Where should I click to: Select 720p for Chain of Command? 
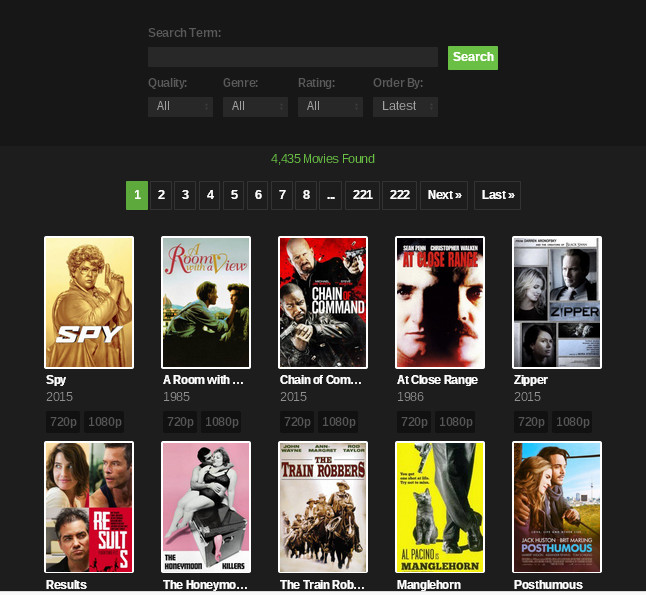coord(297,422)
